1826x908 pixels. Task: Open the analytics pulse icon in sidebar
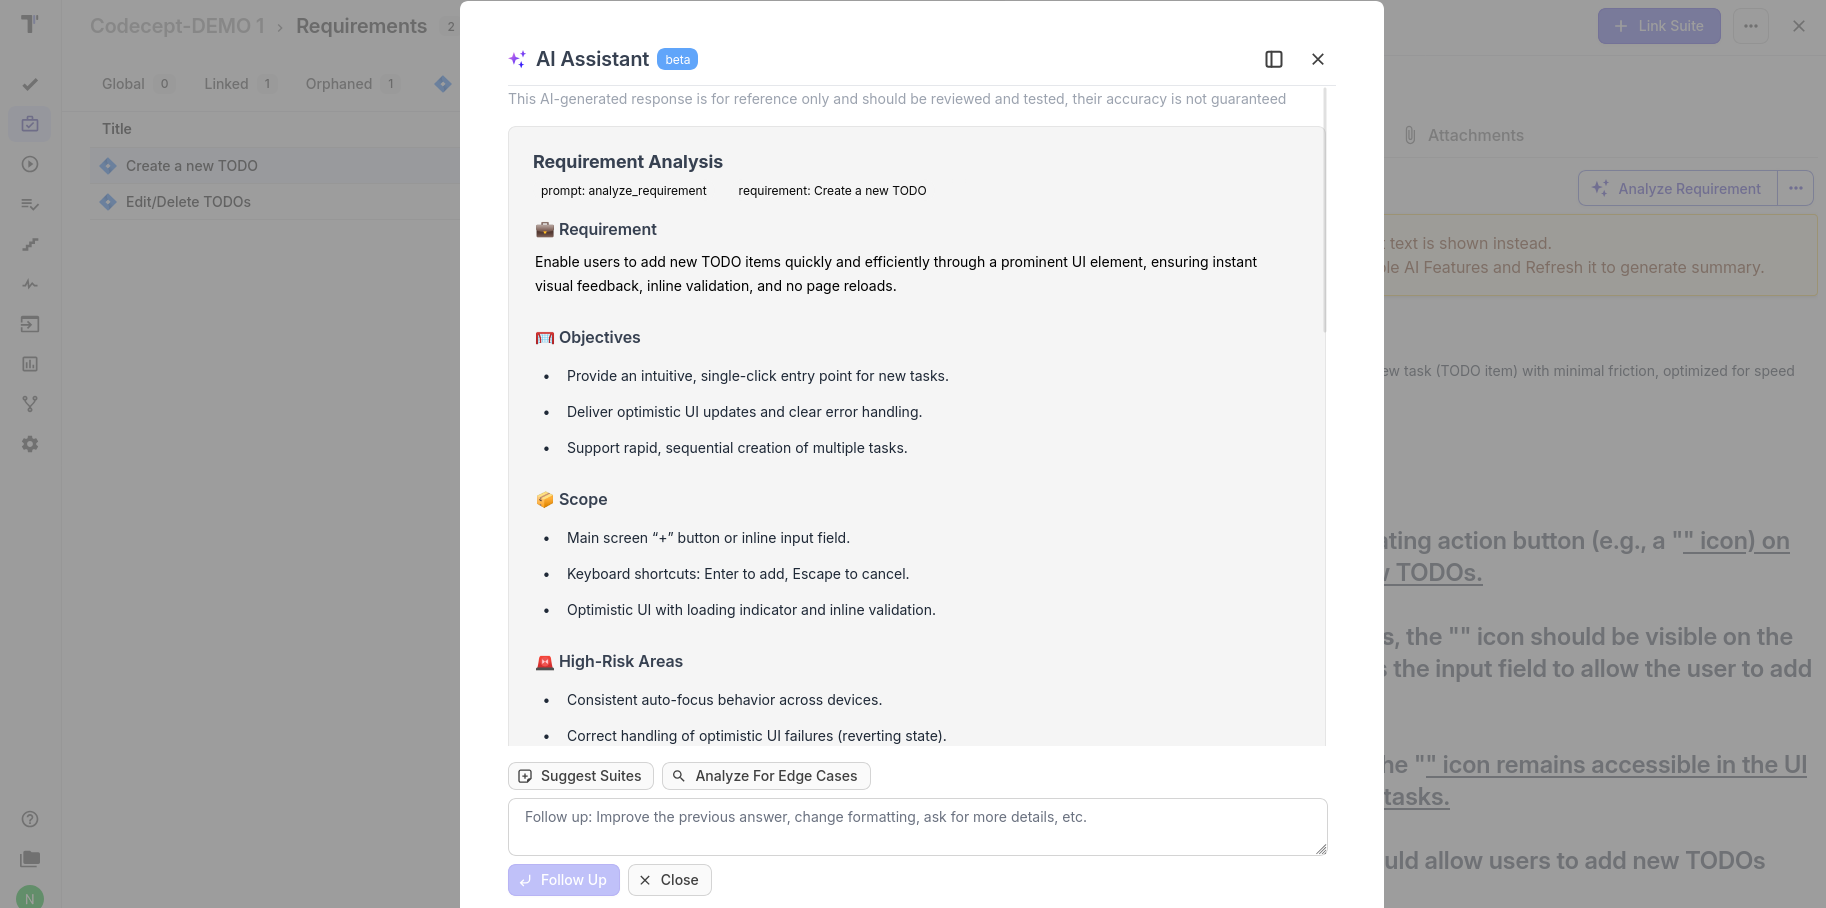30,284
